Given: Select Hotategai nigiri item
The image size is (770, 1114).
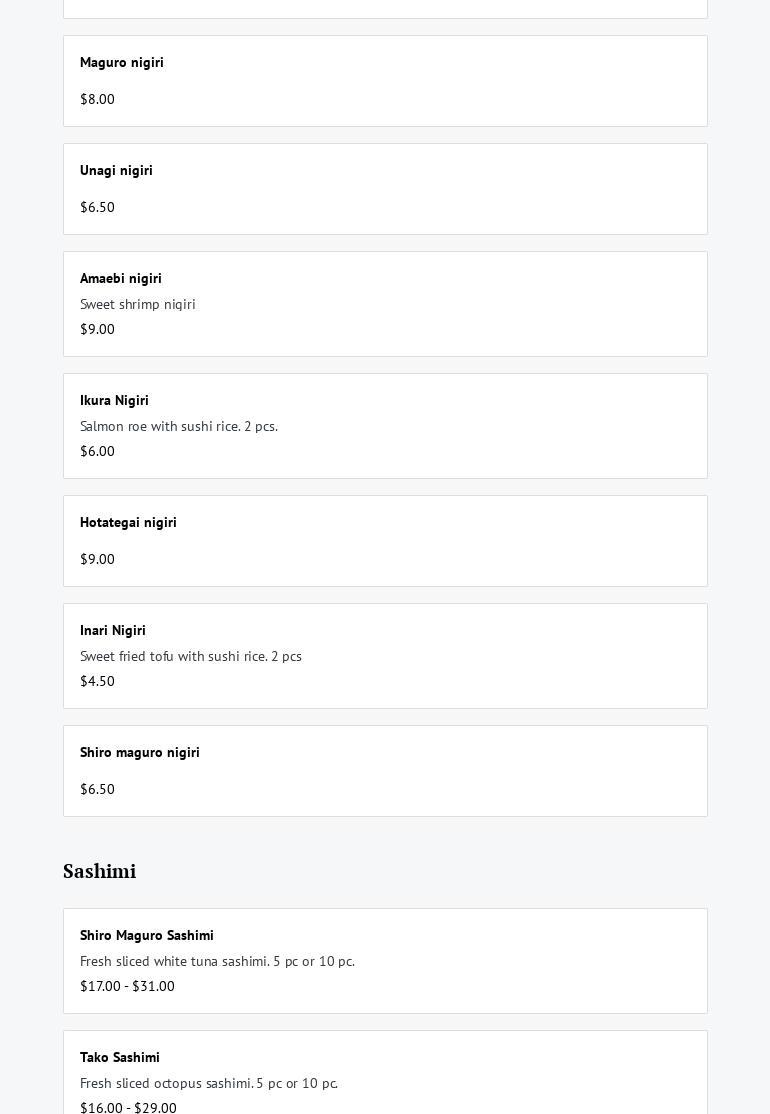Looking at the screenshot, I should click(385, 540).
